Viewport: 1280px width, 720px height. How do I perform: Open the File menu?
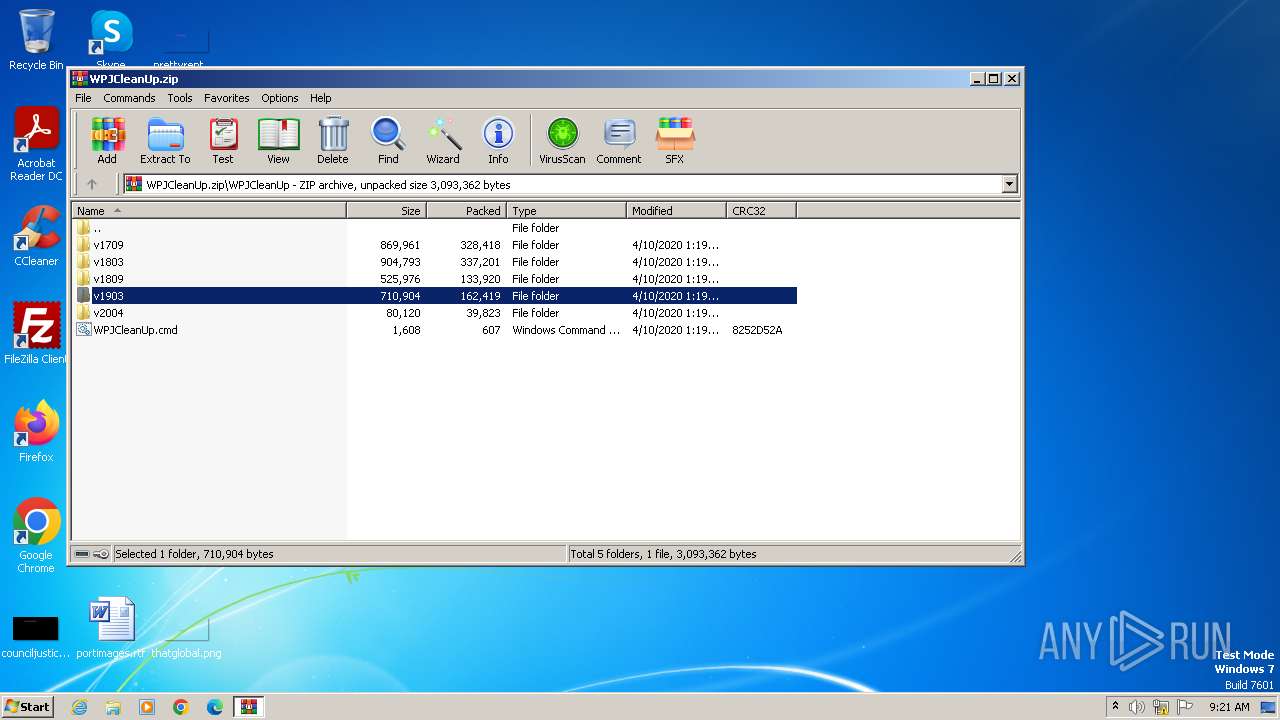[x=83, y=98]
